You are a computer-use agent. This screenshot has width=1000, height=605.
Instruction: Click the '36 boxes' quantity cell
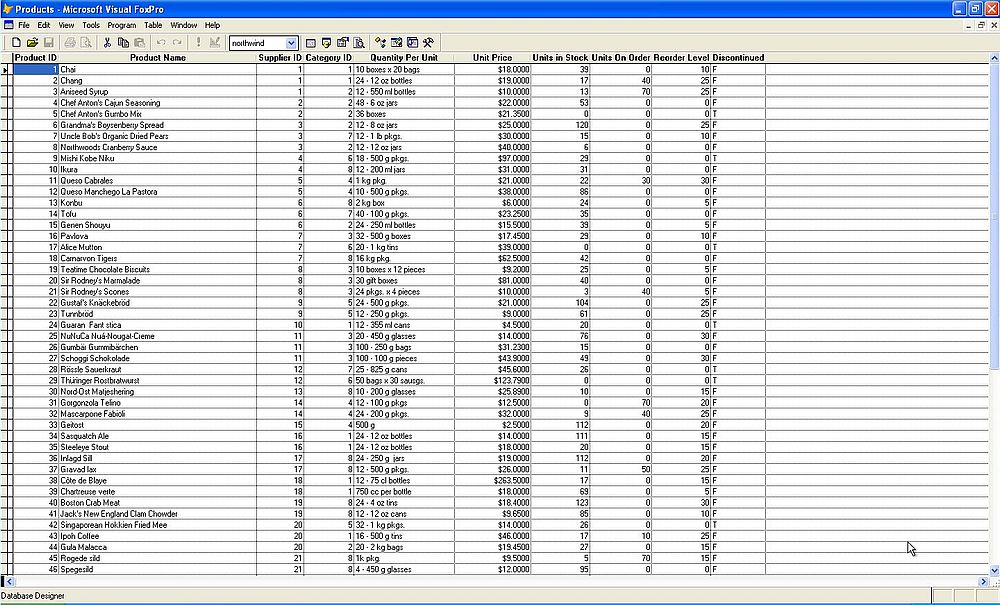tap(404, 114)
